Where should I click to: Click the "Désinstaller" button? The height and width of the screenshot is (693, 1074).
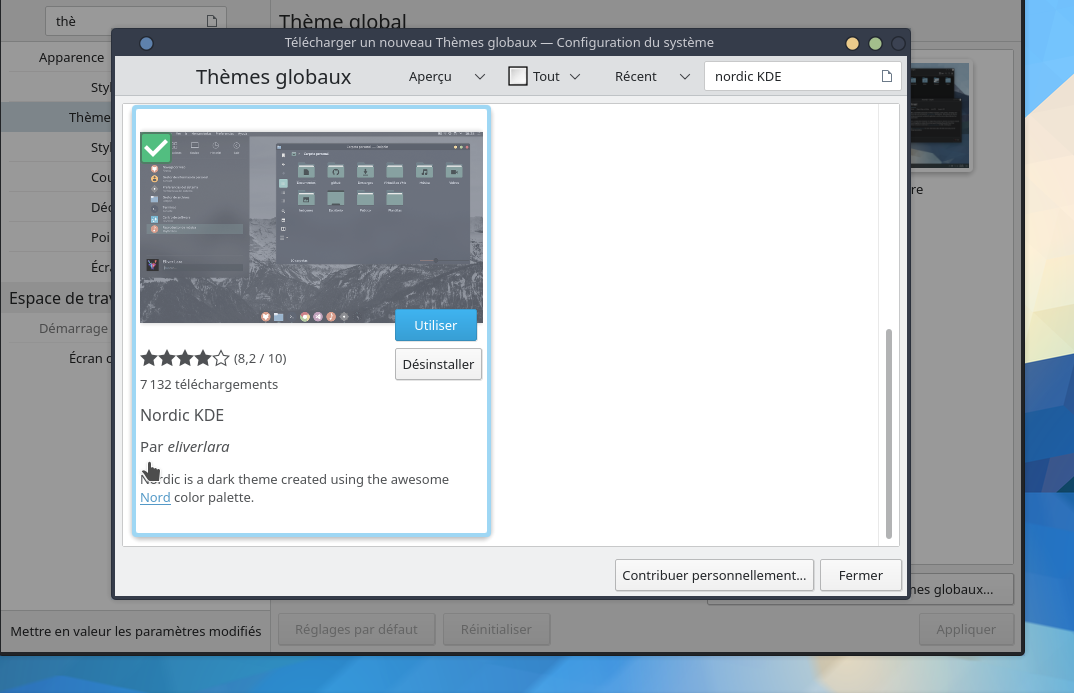(438, 364)
